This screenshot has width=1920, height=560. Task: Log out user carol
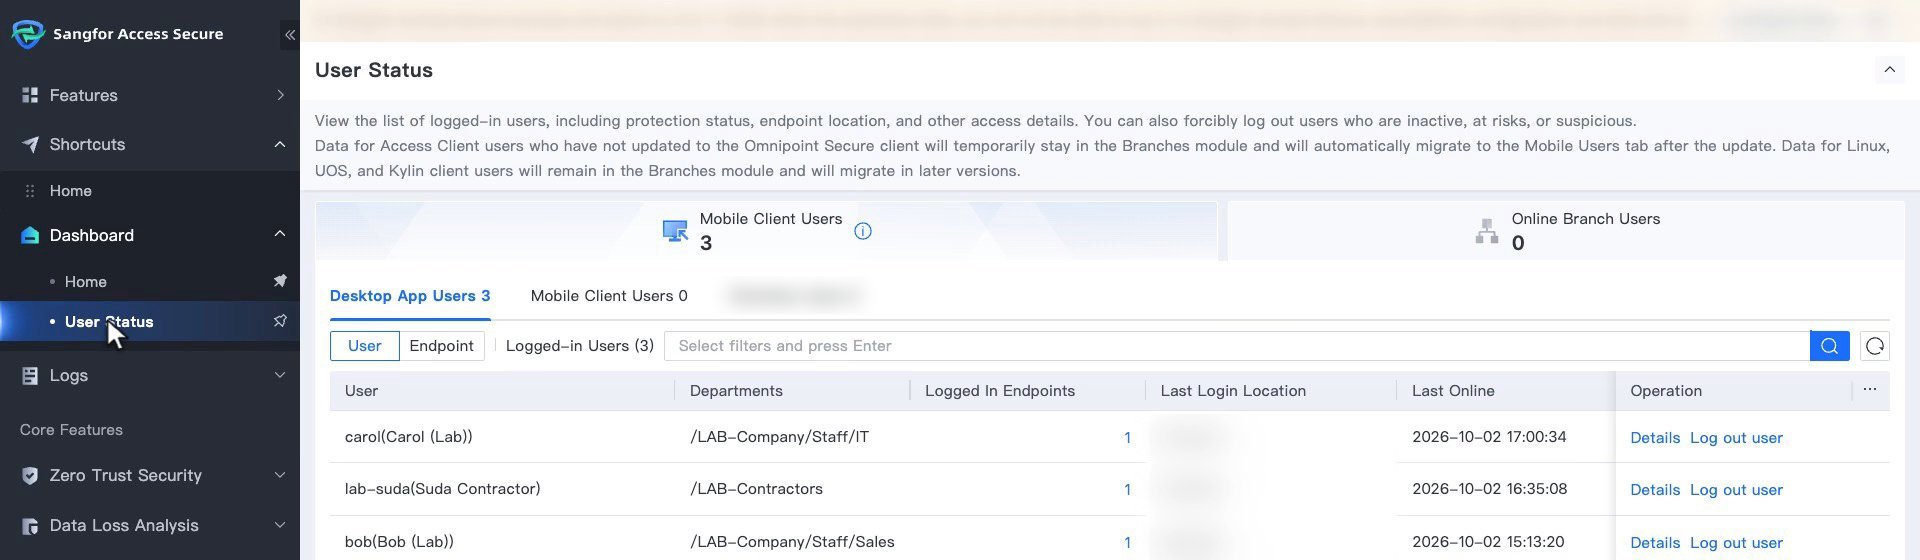(x=1736, y=438)
